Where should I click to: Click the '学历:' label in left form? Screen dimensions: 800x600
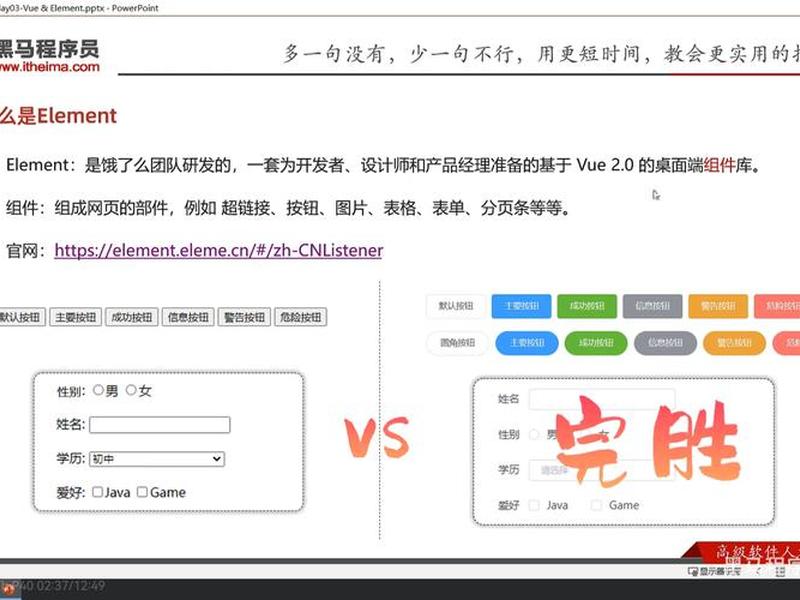click(x=71, y=458)
